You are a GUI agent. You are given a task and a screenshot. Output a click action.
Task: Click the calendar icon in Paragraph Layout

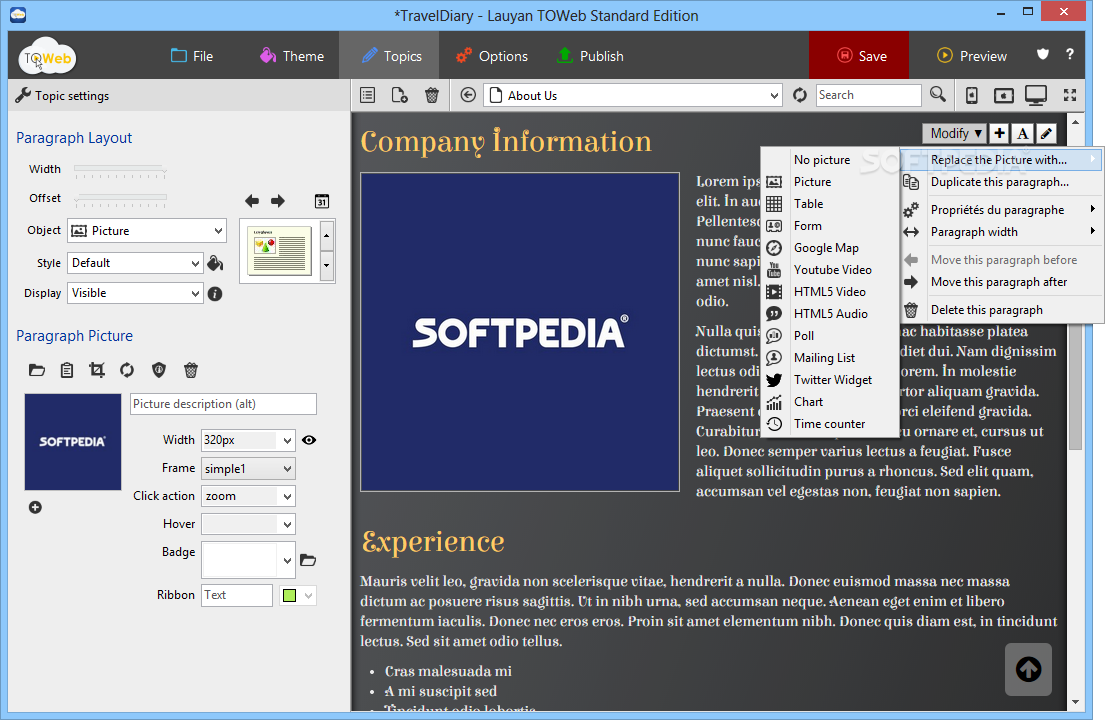point(321,201)
